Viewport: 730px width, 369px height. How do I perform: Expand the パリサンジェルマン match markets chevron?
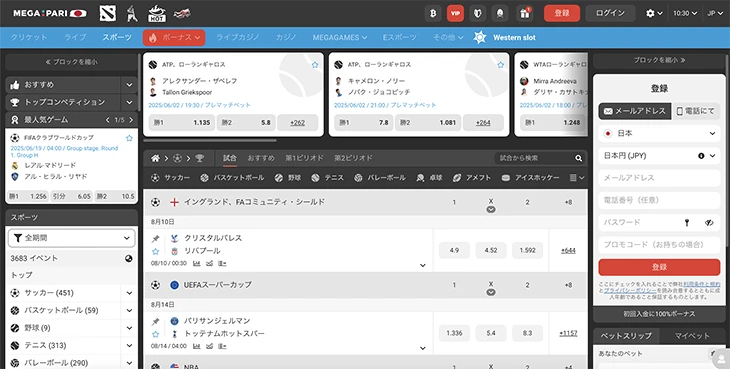coord(423,348)
